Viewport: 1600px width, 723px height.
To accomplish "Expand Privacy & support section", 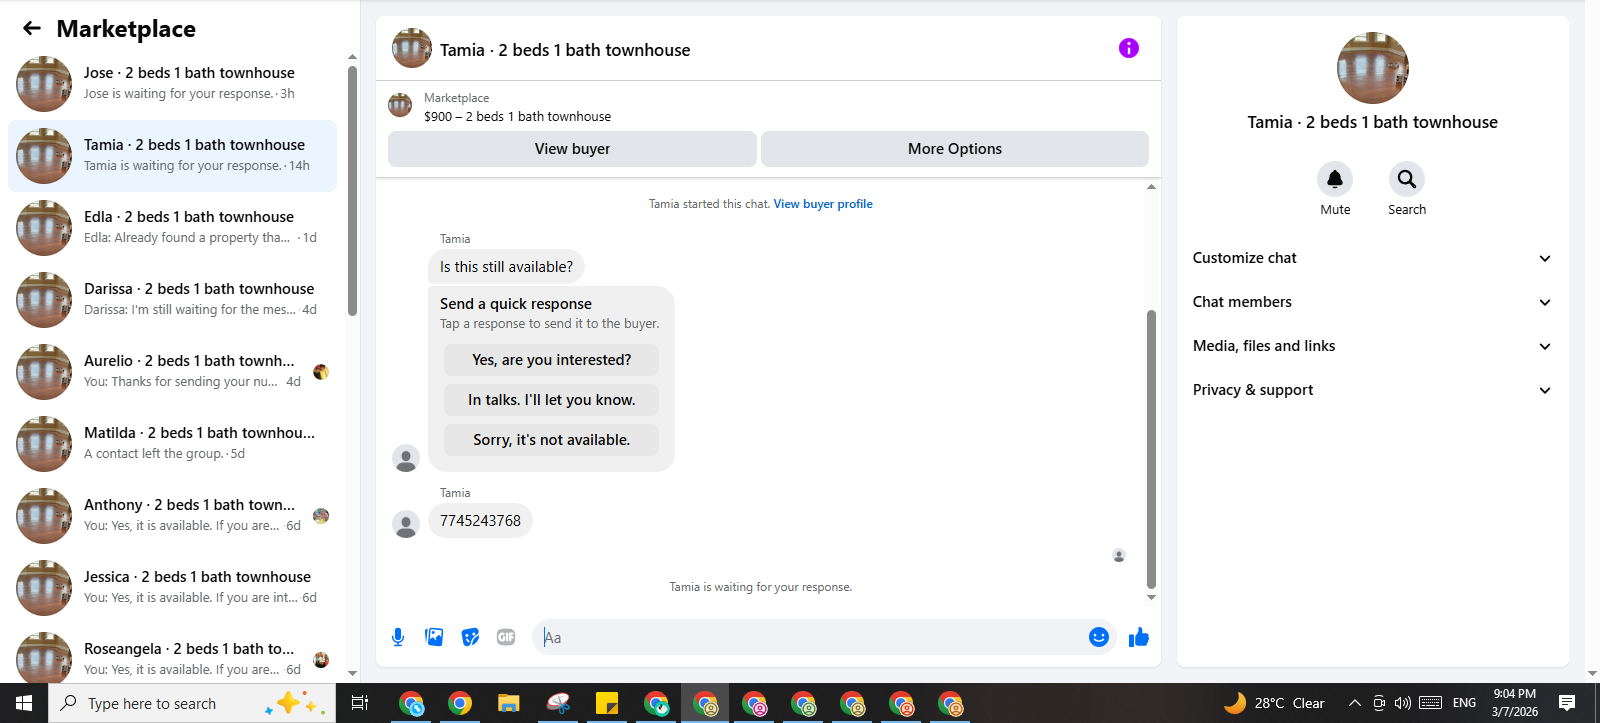I will point(1372,390).
